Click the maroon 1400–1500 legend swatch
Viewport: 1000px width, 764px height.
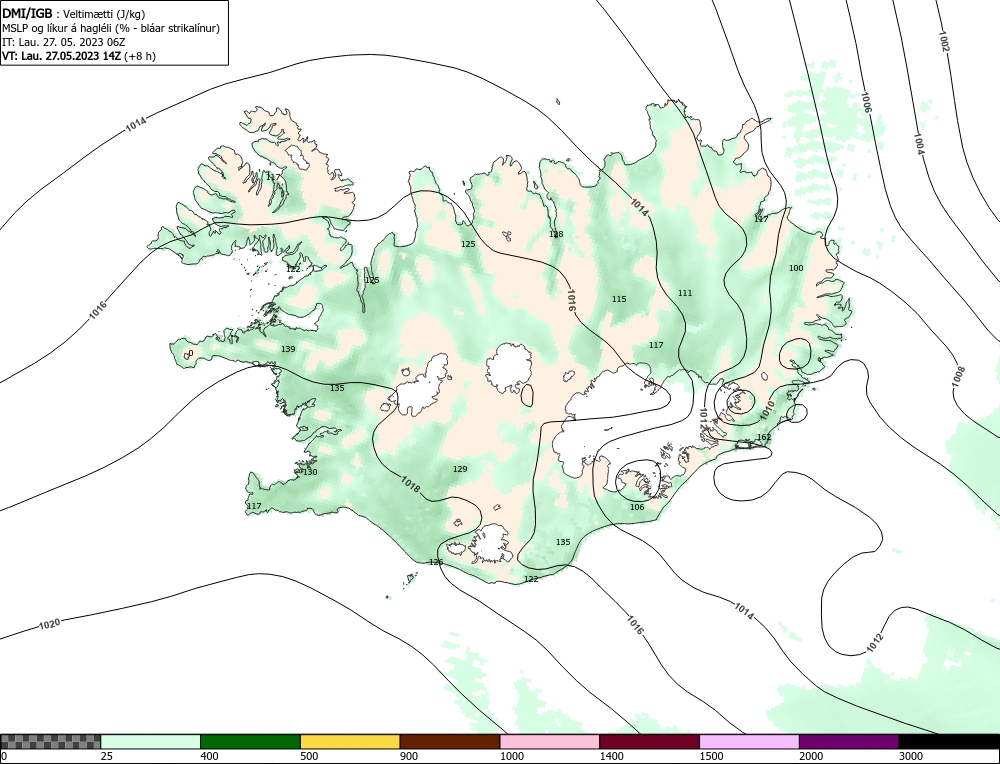pos(649,741)
